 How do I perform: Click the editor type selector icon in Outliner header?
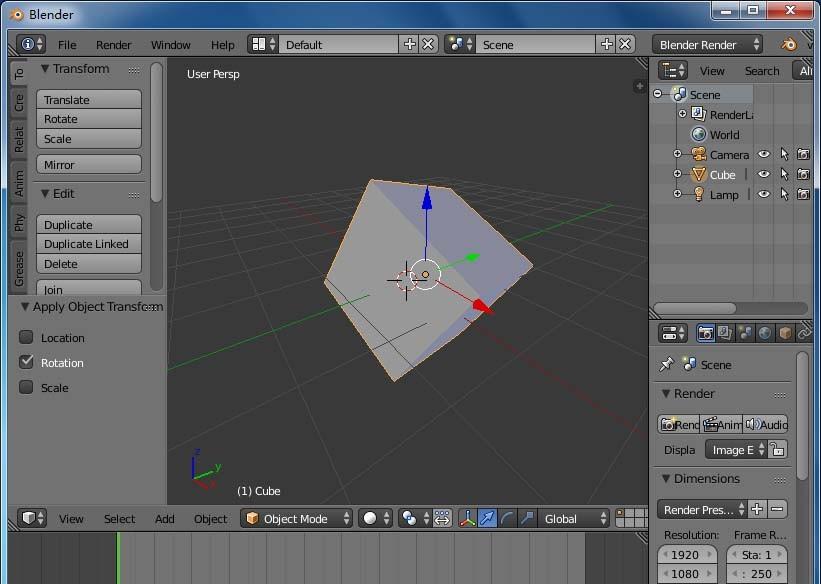(x=670, y=70)
